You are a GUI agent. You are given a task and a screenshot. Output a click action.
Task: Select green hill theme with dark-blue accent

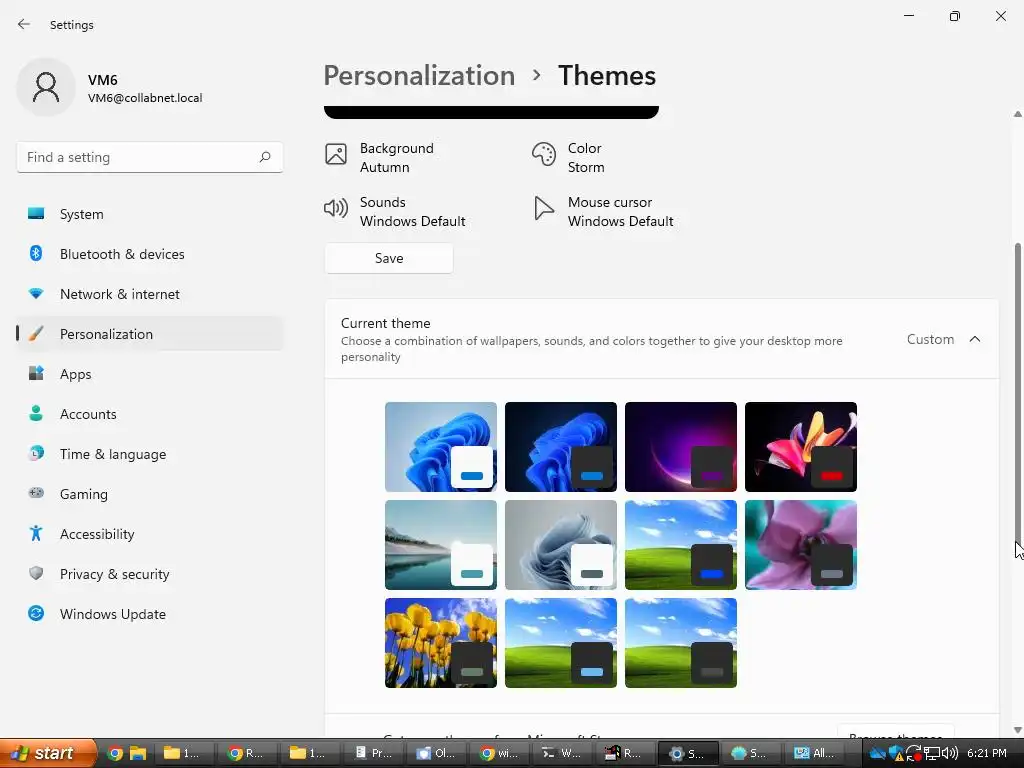point(680,545)
